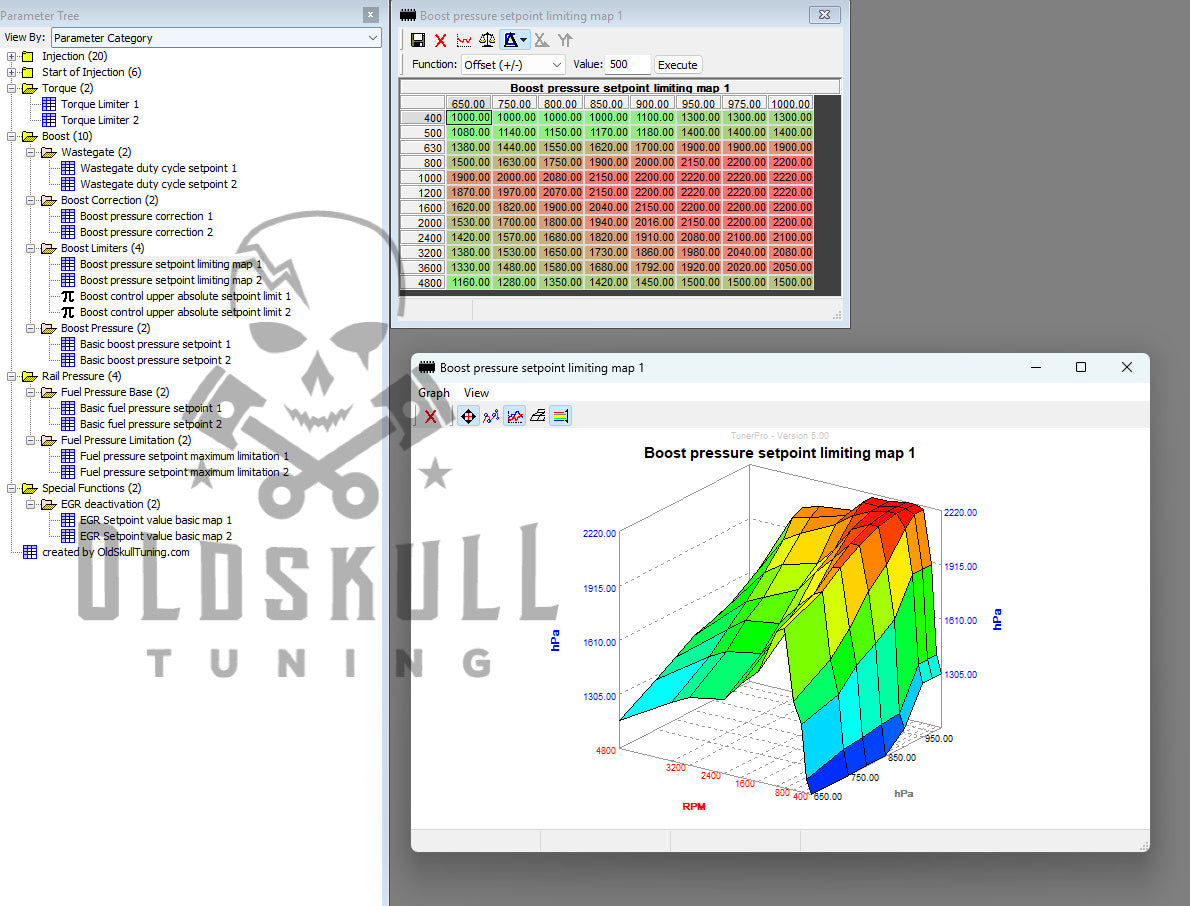Toggle the rainbow color shading button
The height and width of the screenshot is (906, 1190).
[x=560, y=416]
